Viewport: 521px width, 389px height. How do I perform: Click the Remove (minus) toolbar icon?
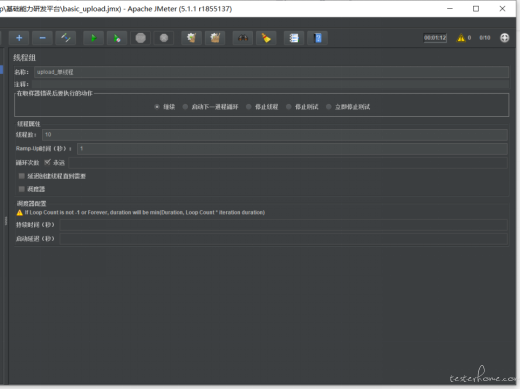click(x=42, y=38)
